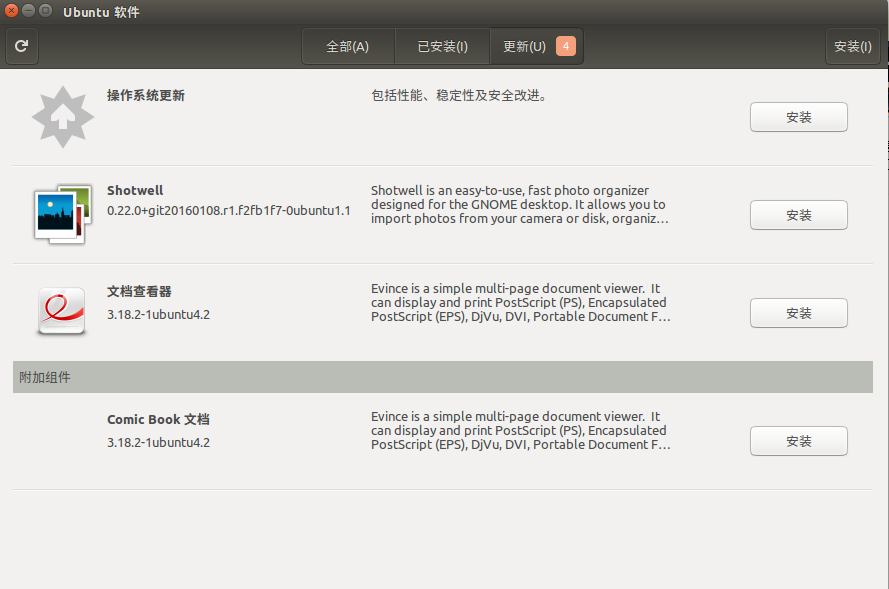Install the Shotwell update
Viewport: 889px width, 589px height.
tap(799, 215)
